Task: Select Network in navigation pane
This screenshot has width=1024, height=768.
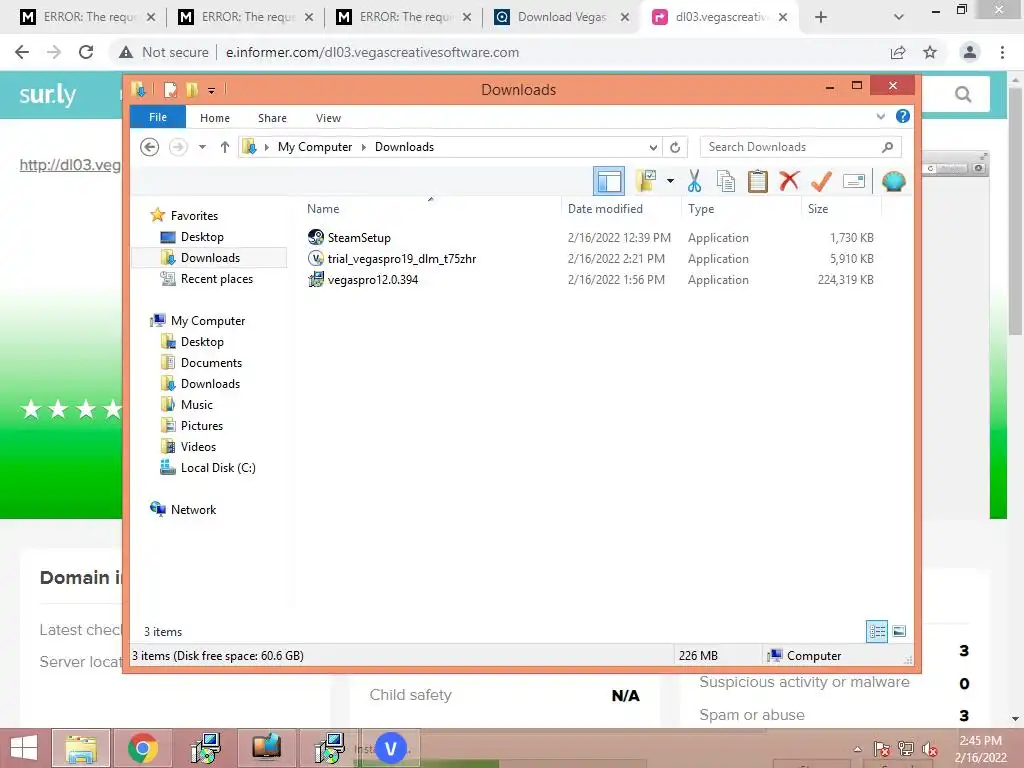Action: (193, 509)
